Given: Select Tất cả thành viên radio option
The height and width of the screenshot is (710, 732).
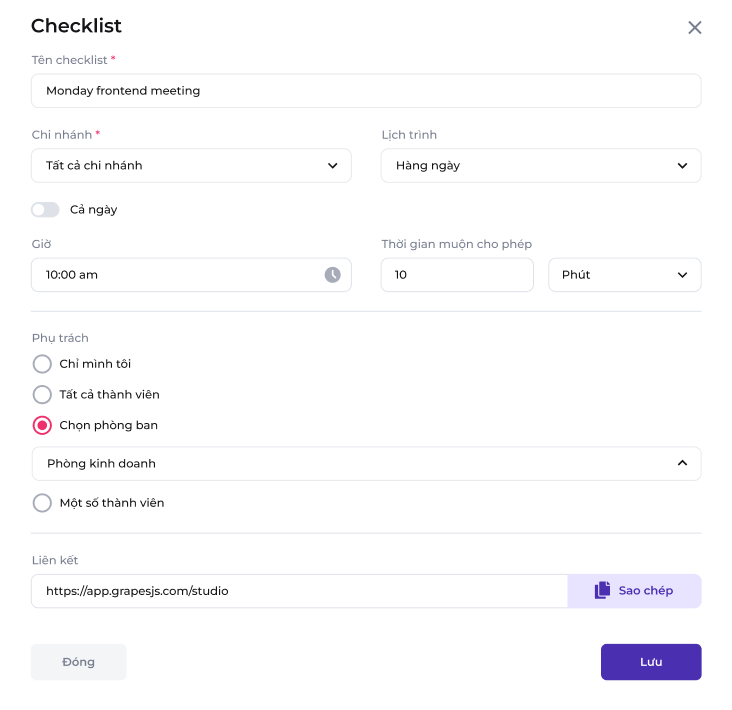Looking at the screenshot, I should (42, 395).
